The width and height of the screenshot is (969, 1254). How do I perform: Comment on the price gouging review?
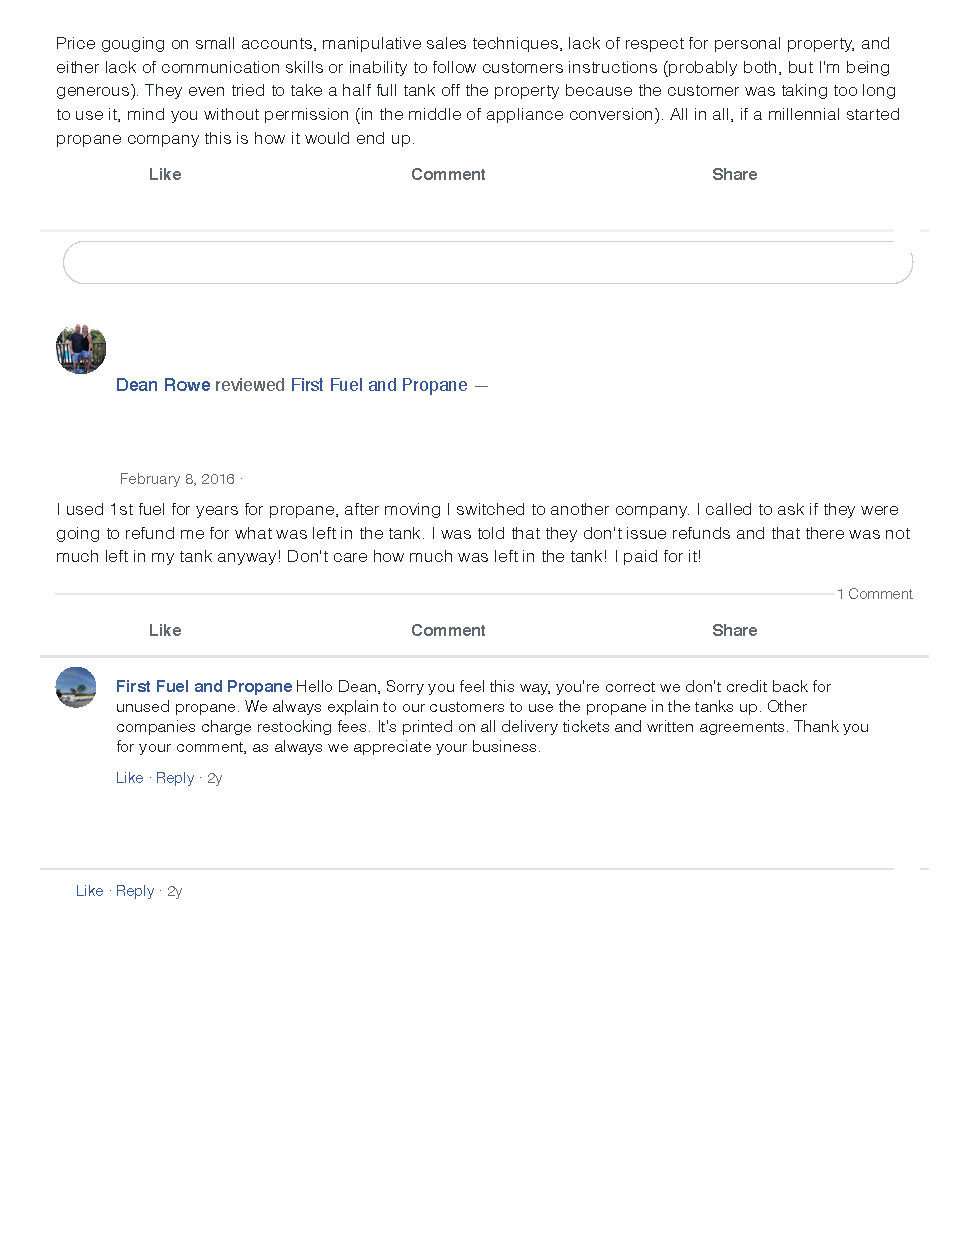[448, 174]
